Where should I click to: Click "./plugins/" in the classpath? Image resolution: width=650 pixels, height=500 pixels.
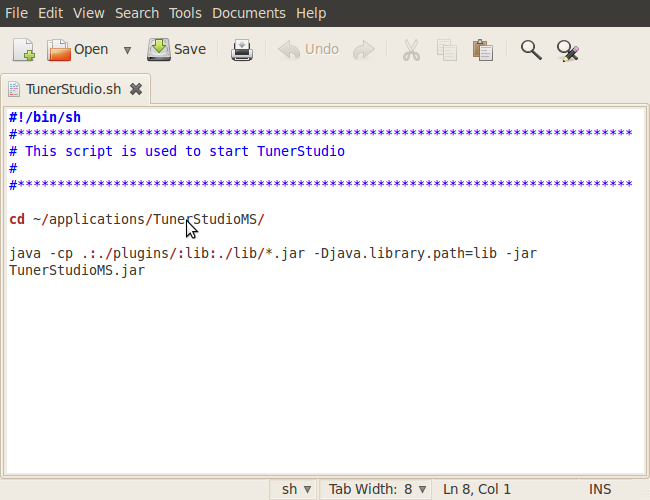(137, 253)
